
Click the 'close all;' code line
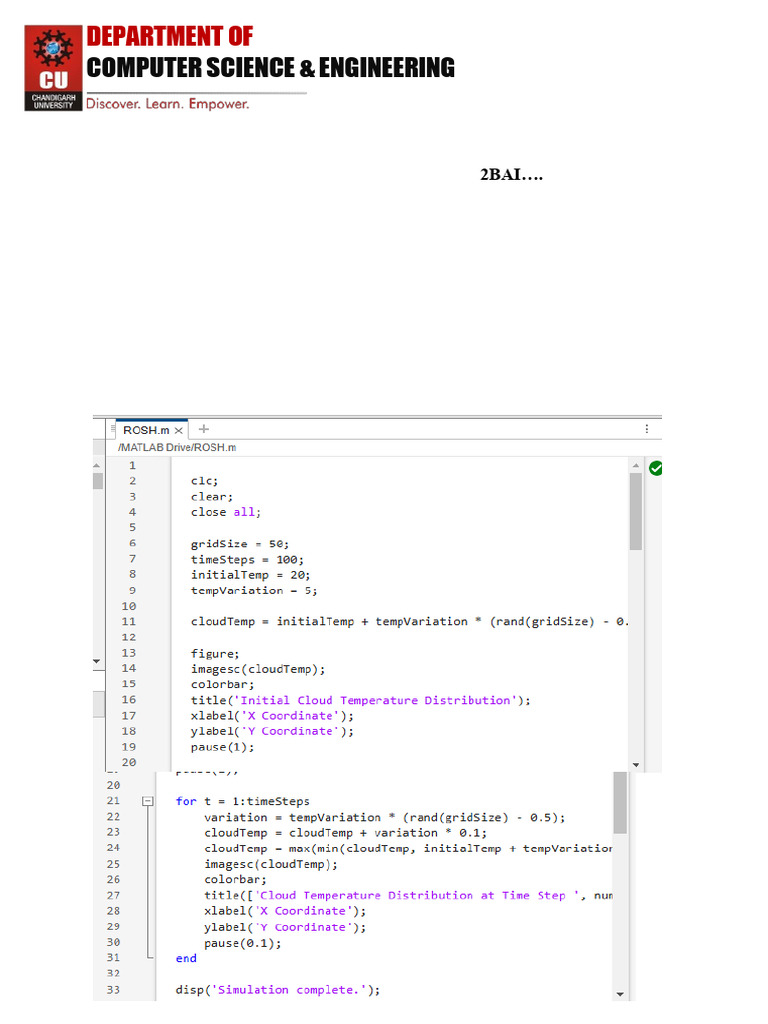[226, 513]
